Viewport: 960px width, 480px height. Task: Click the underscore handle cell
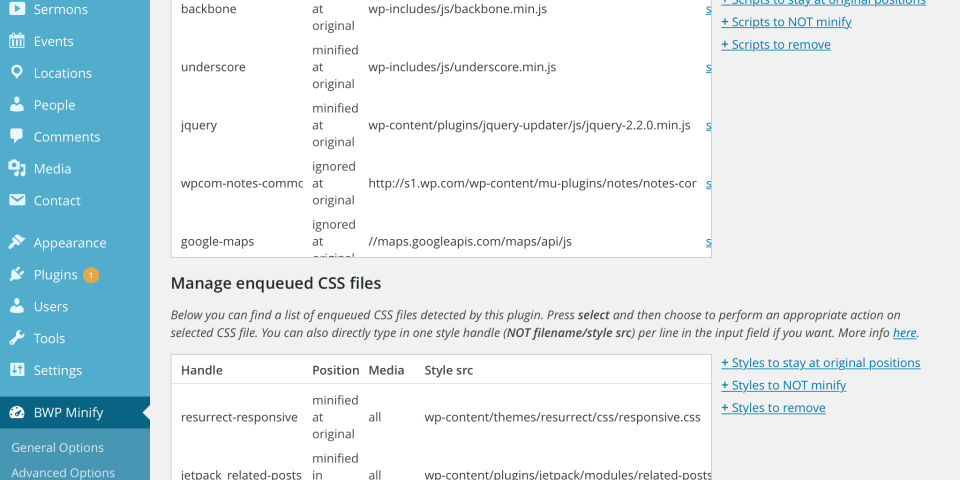[213, 67]
